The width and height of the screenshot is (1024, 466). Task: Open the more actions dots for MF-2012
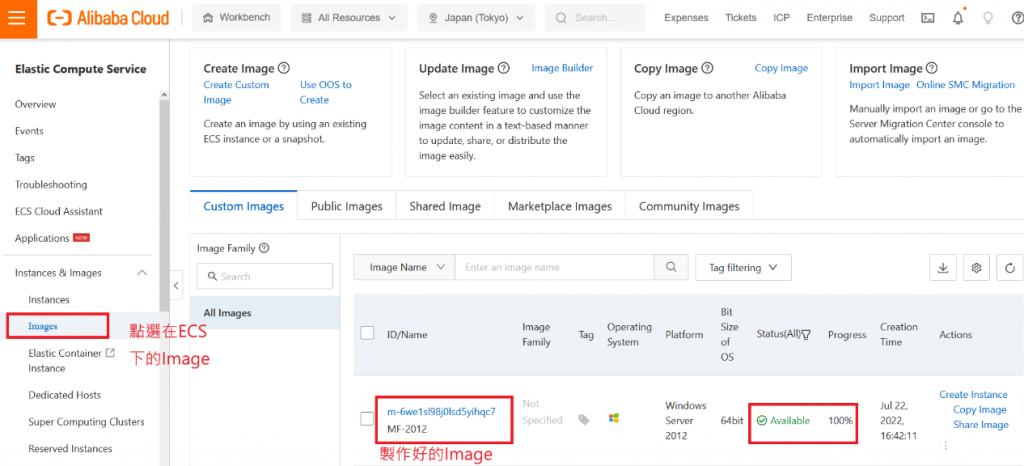click(x=945, y=445)
